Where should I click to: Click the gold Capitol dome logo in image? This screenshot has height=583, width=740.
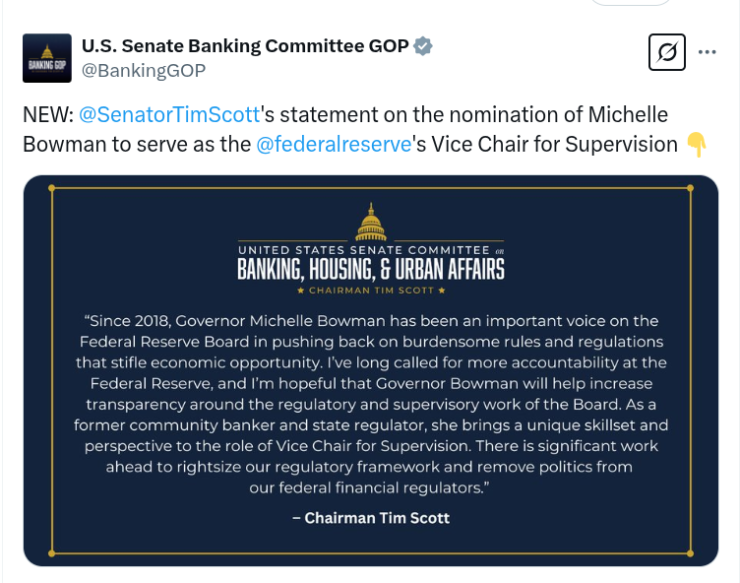point(371,222)
